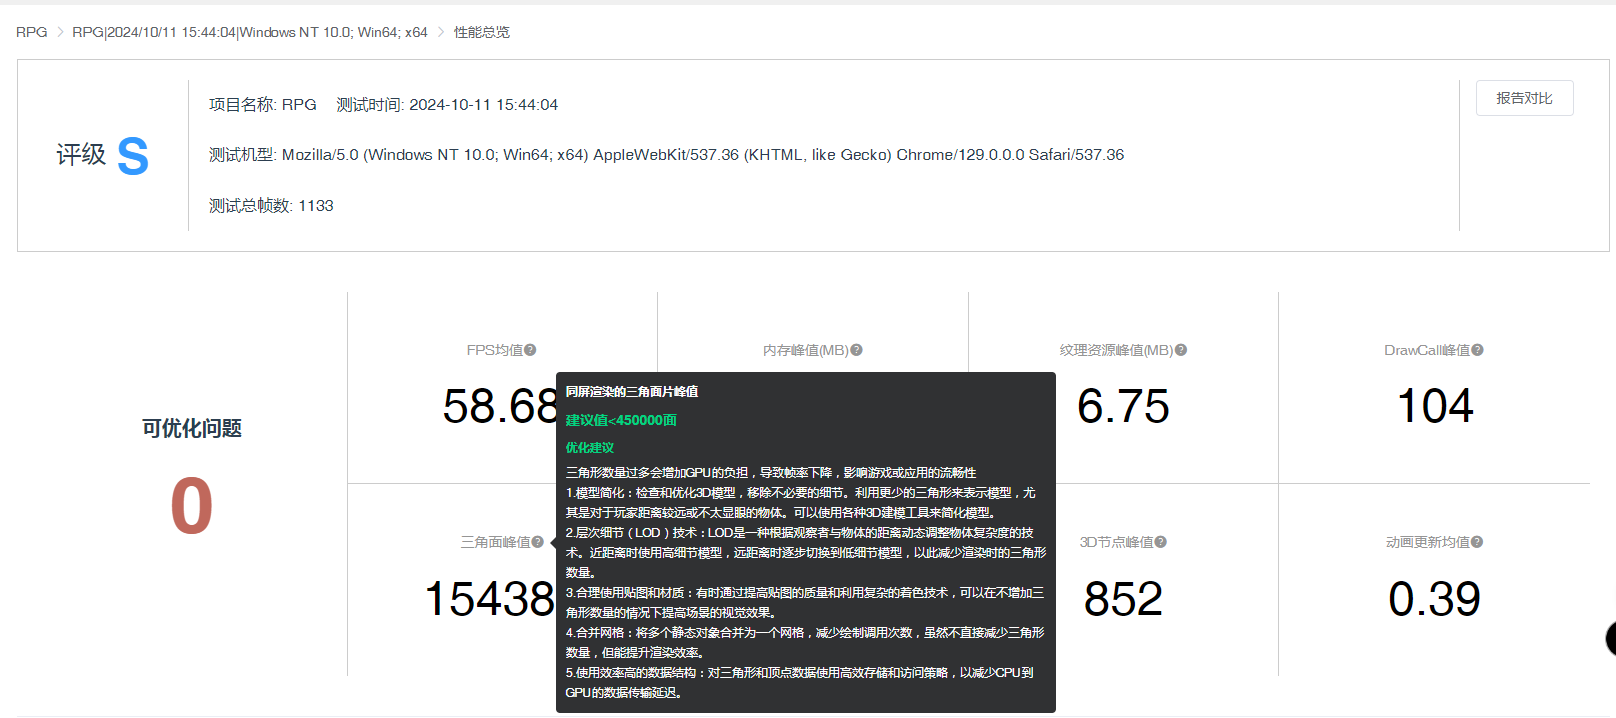Click the question mark beside 3D节点峰值
Screen dimensions: 1616x718
click(x=1161, y=542)
